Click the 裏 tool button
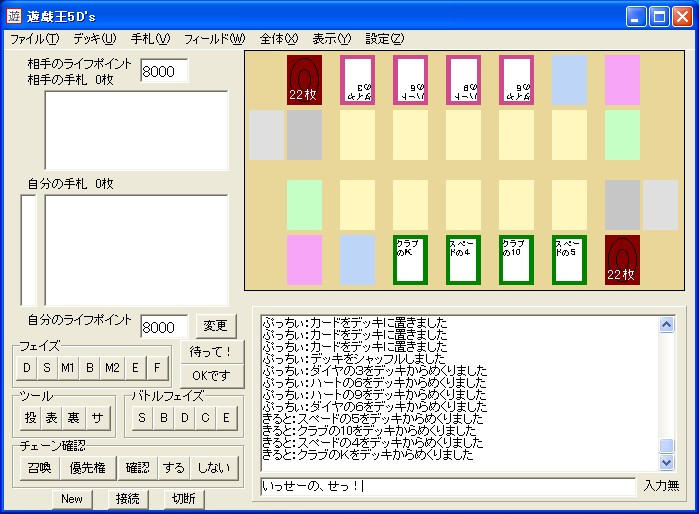The width and height of the screenshot is (699, 514). pyautogui.click(x=74, y=418)
